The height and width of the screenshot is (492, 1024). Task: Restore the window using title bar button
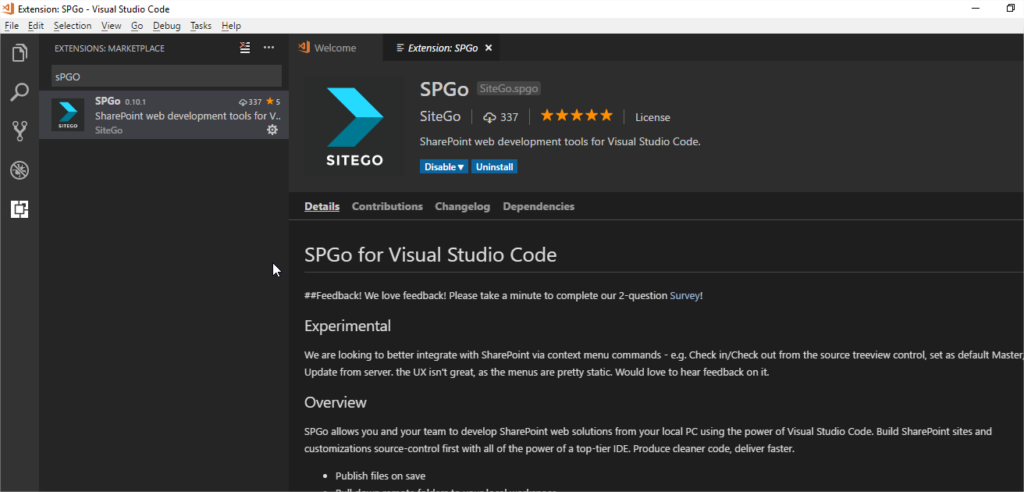(1010, 8)
